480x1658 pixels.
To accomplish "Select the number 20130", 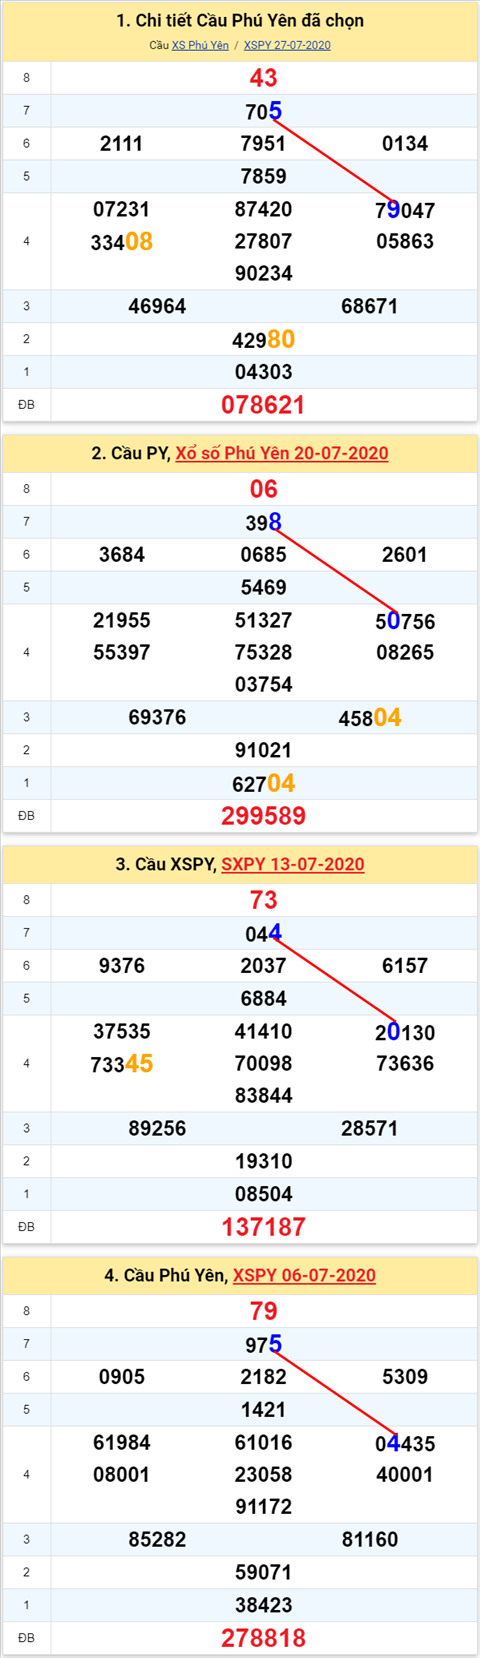I will click(405, 1031).
